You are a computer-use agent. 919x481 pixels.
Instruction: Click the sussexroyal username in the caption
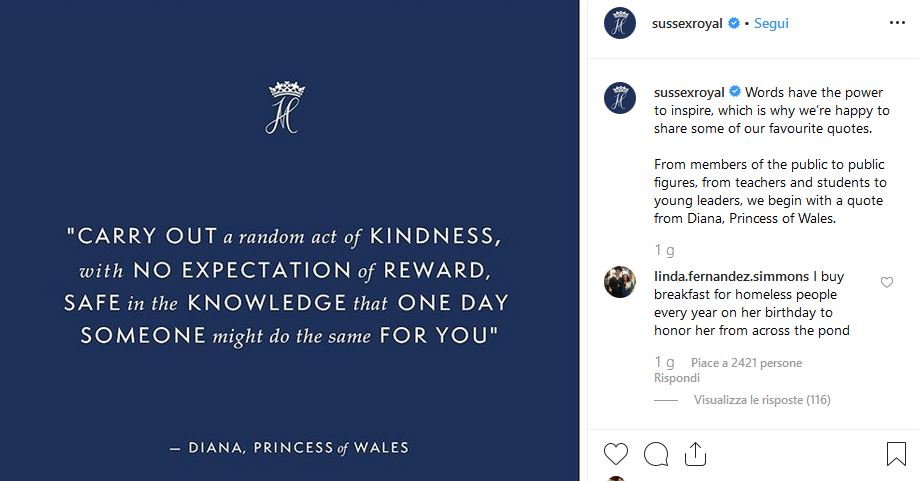[x=688, y=93]
